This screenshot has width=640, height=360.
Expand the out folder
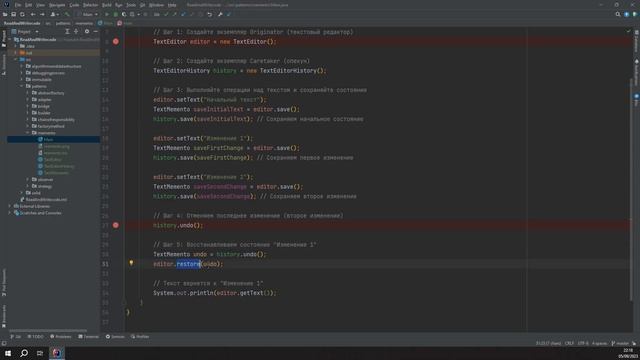point(16,53)
